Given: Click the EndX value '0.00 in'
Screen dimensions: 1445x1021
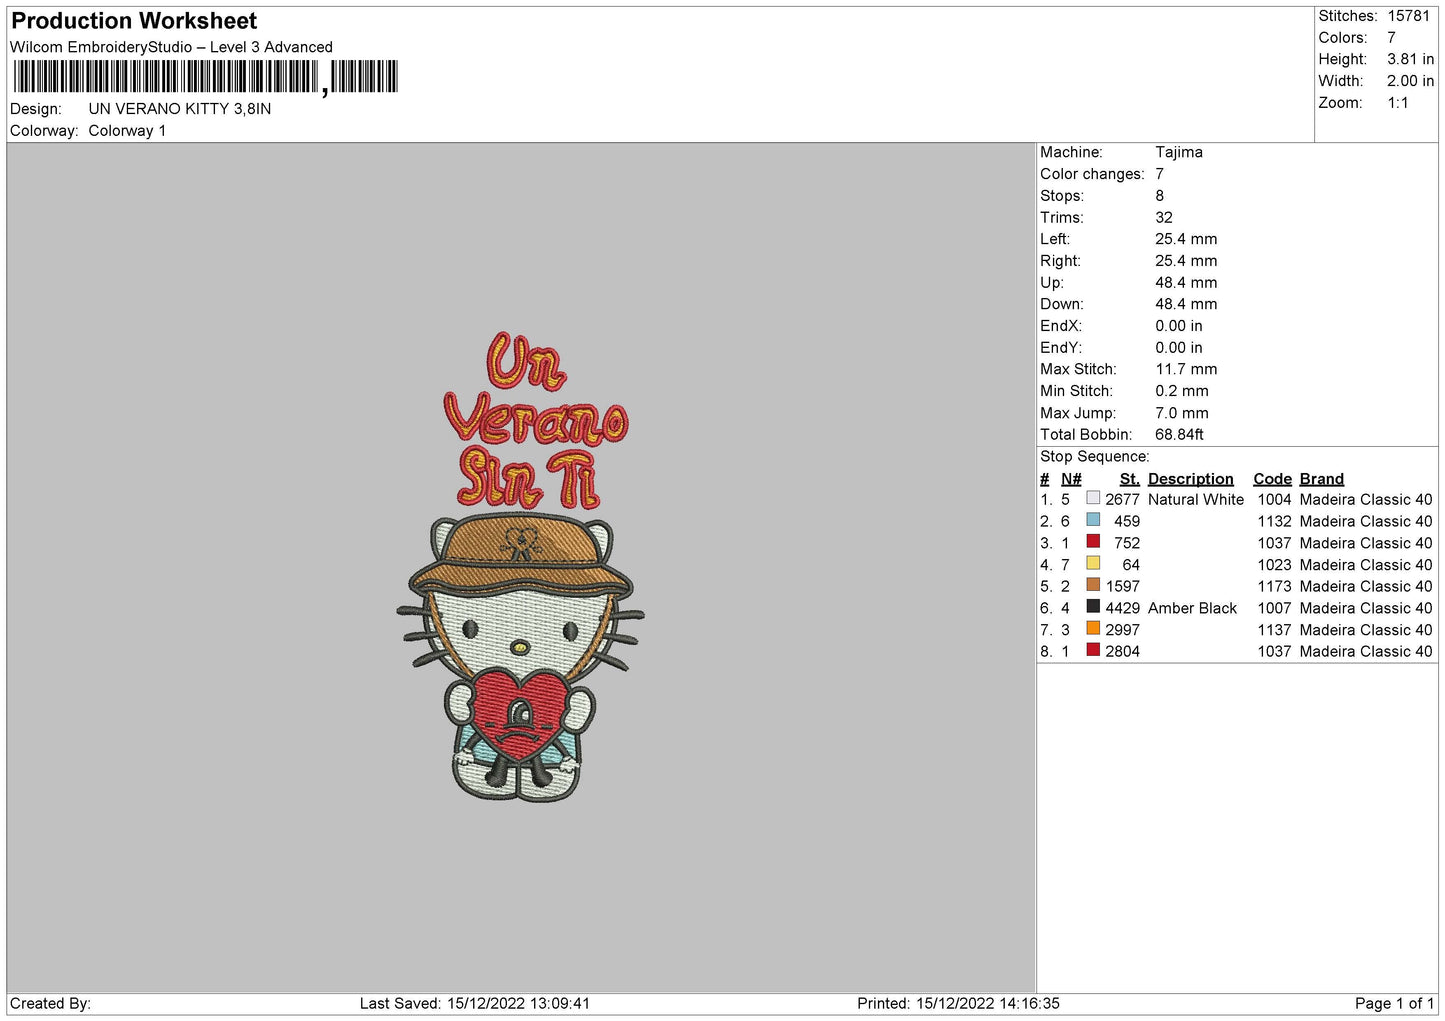Looking at the screenshot, I should coord(1179,326).
